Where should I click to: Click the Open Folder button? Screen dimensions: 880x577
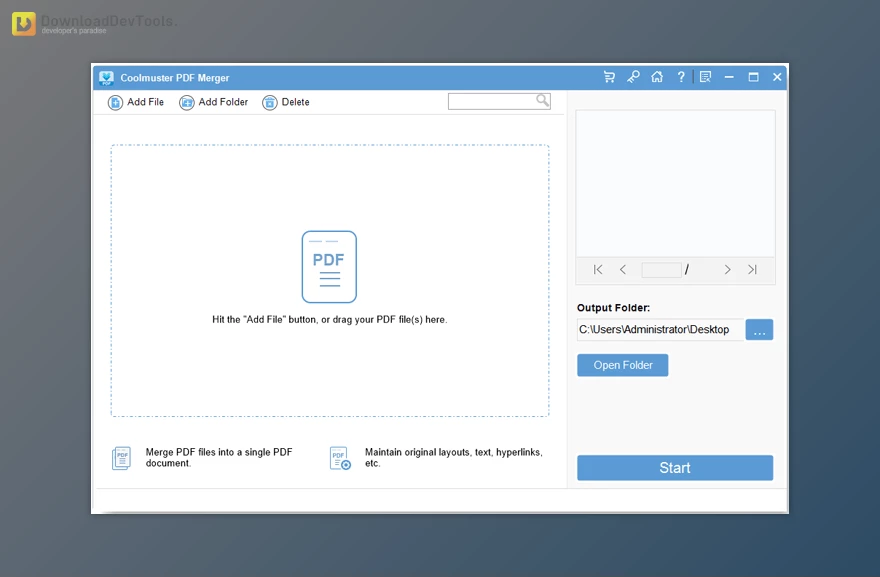(622, 365)
